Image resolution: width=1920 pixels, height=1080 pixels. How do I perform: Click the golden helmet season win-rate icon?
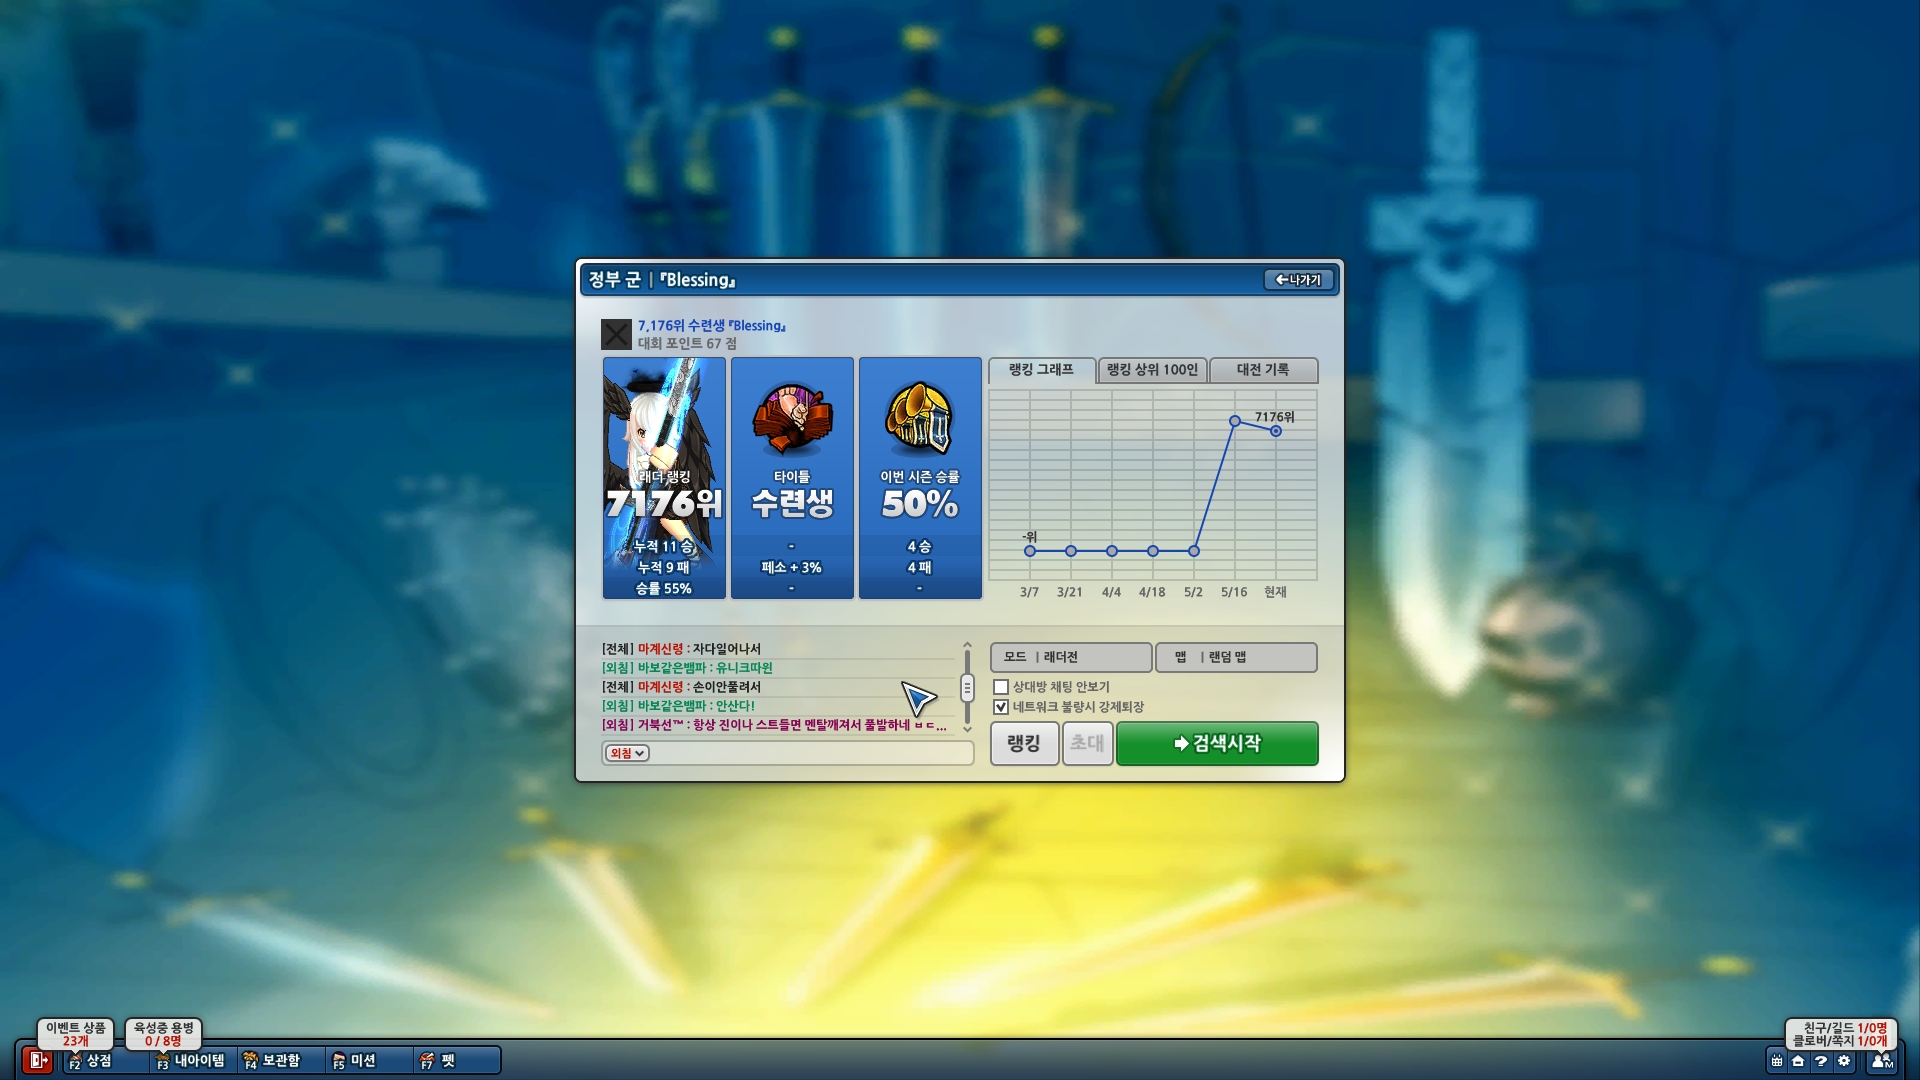pos(920,418)
